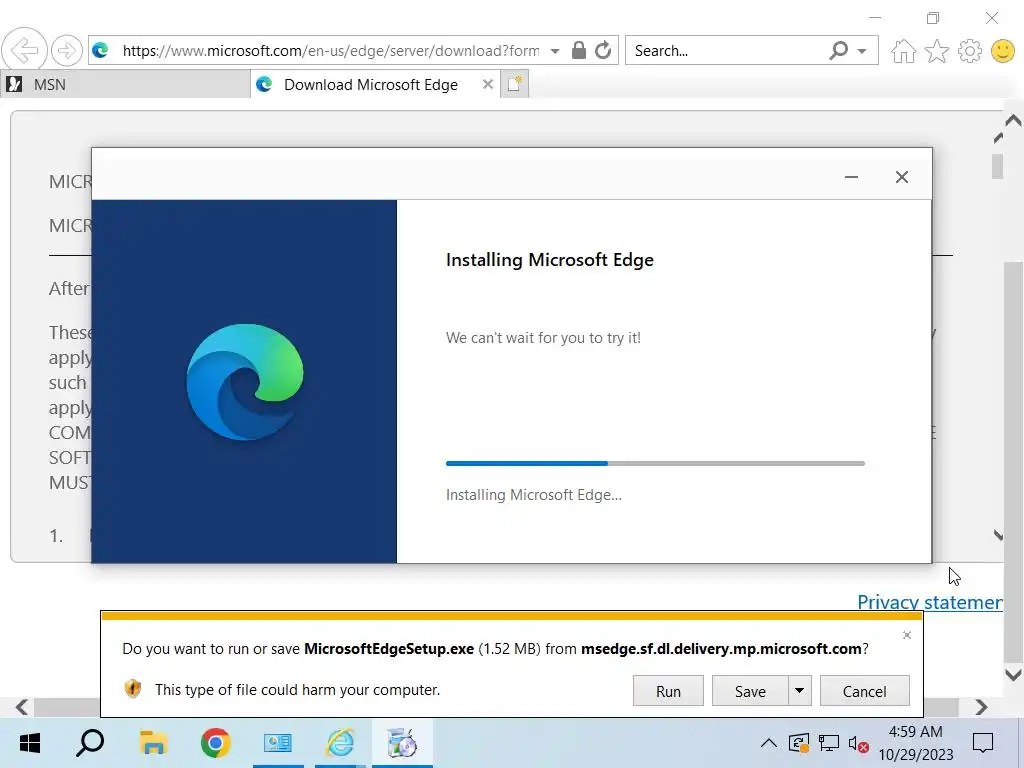1024x768 pixels.
Task: Click the horizontal scroll left arrow
Action: point(22,707)
